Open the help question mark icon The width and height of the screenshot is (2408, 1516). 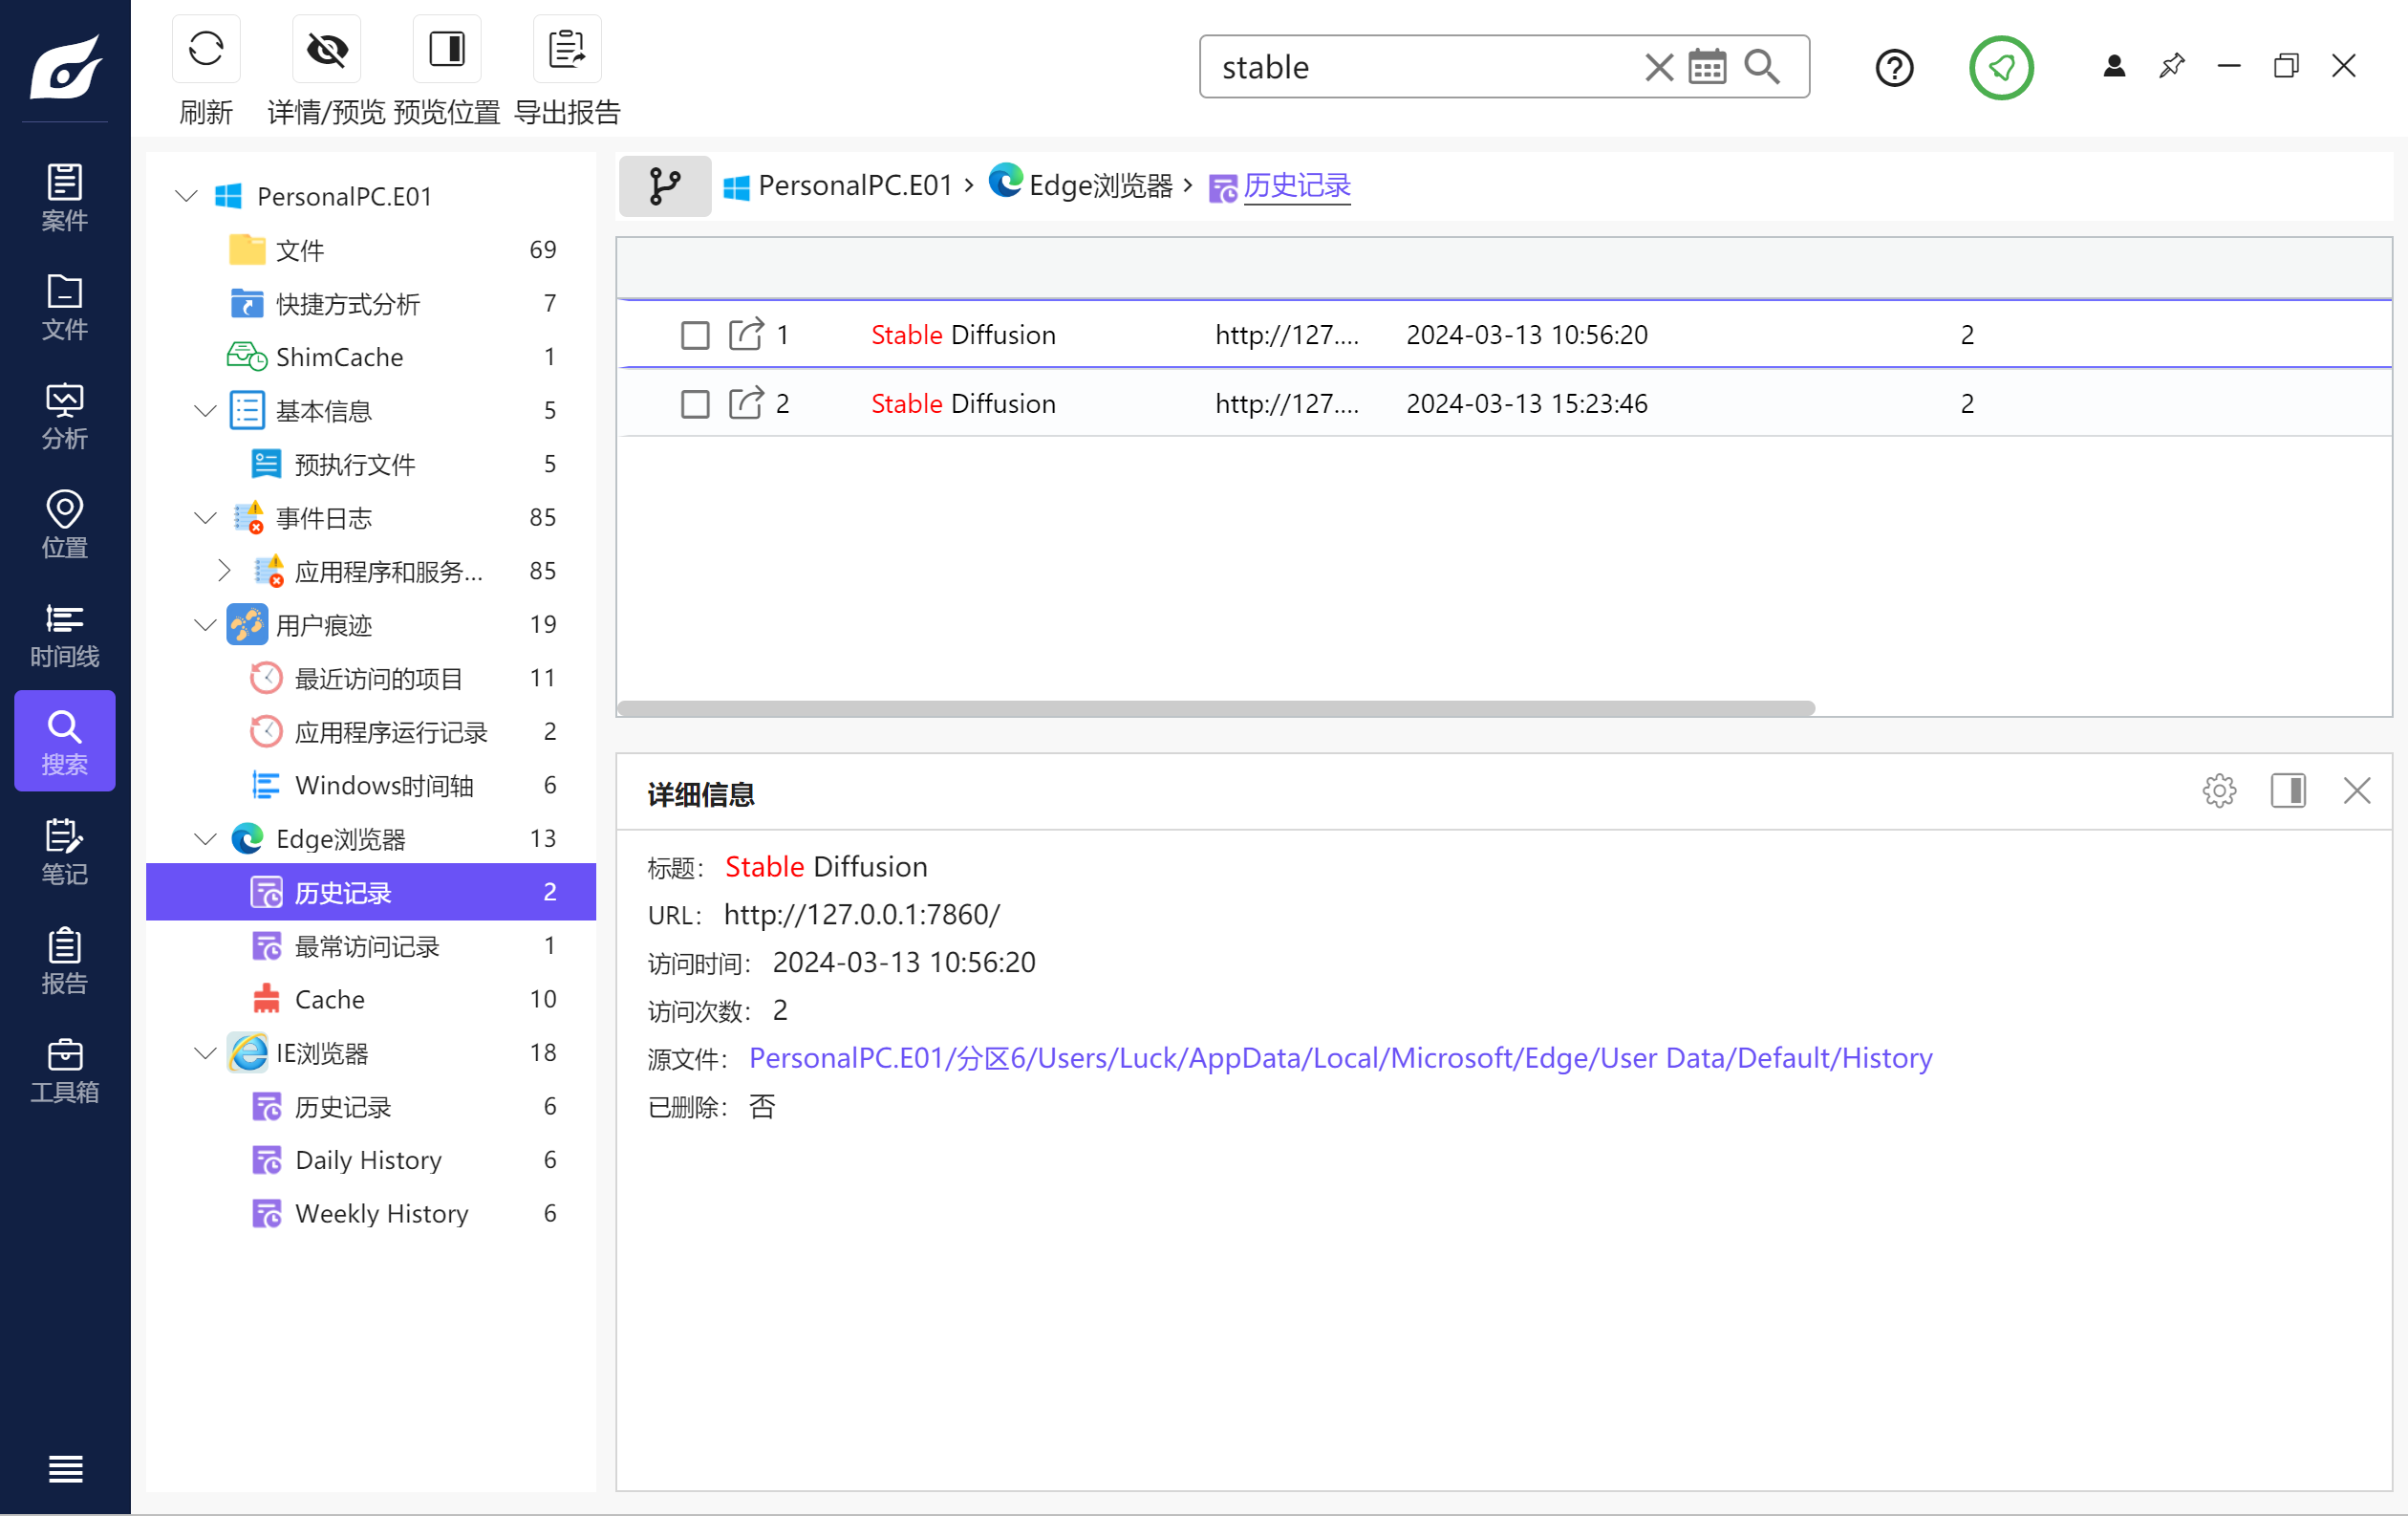[1894, 68]
